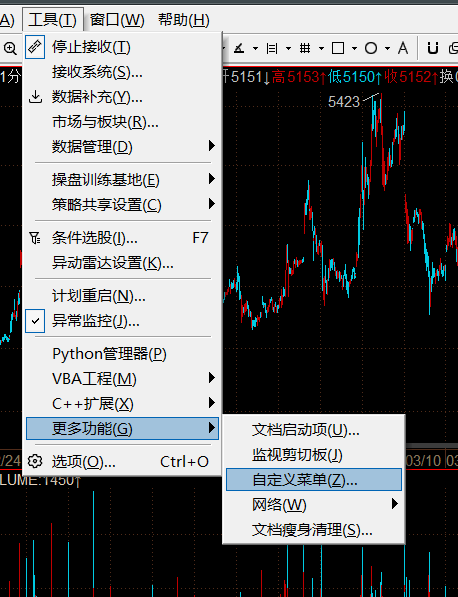Open angle line tool dropdown arrow
Viewport: 458px width, 597px height.
point(255,49)
